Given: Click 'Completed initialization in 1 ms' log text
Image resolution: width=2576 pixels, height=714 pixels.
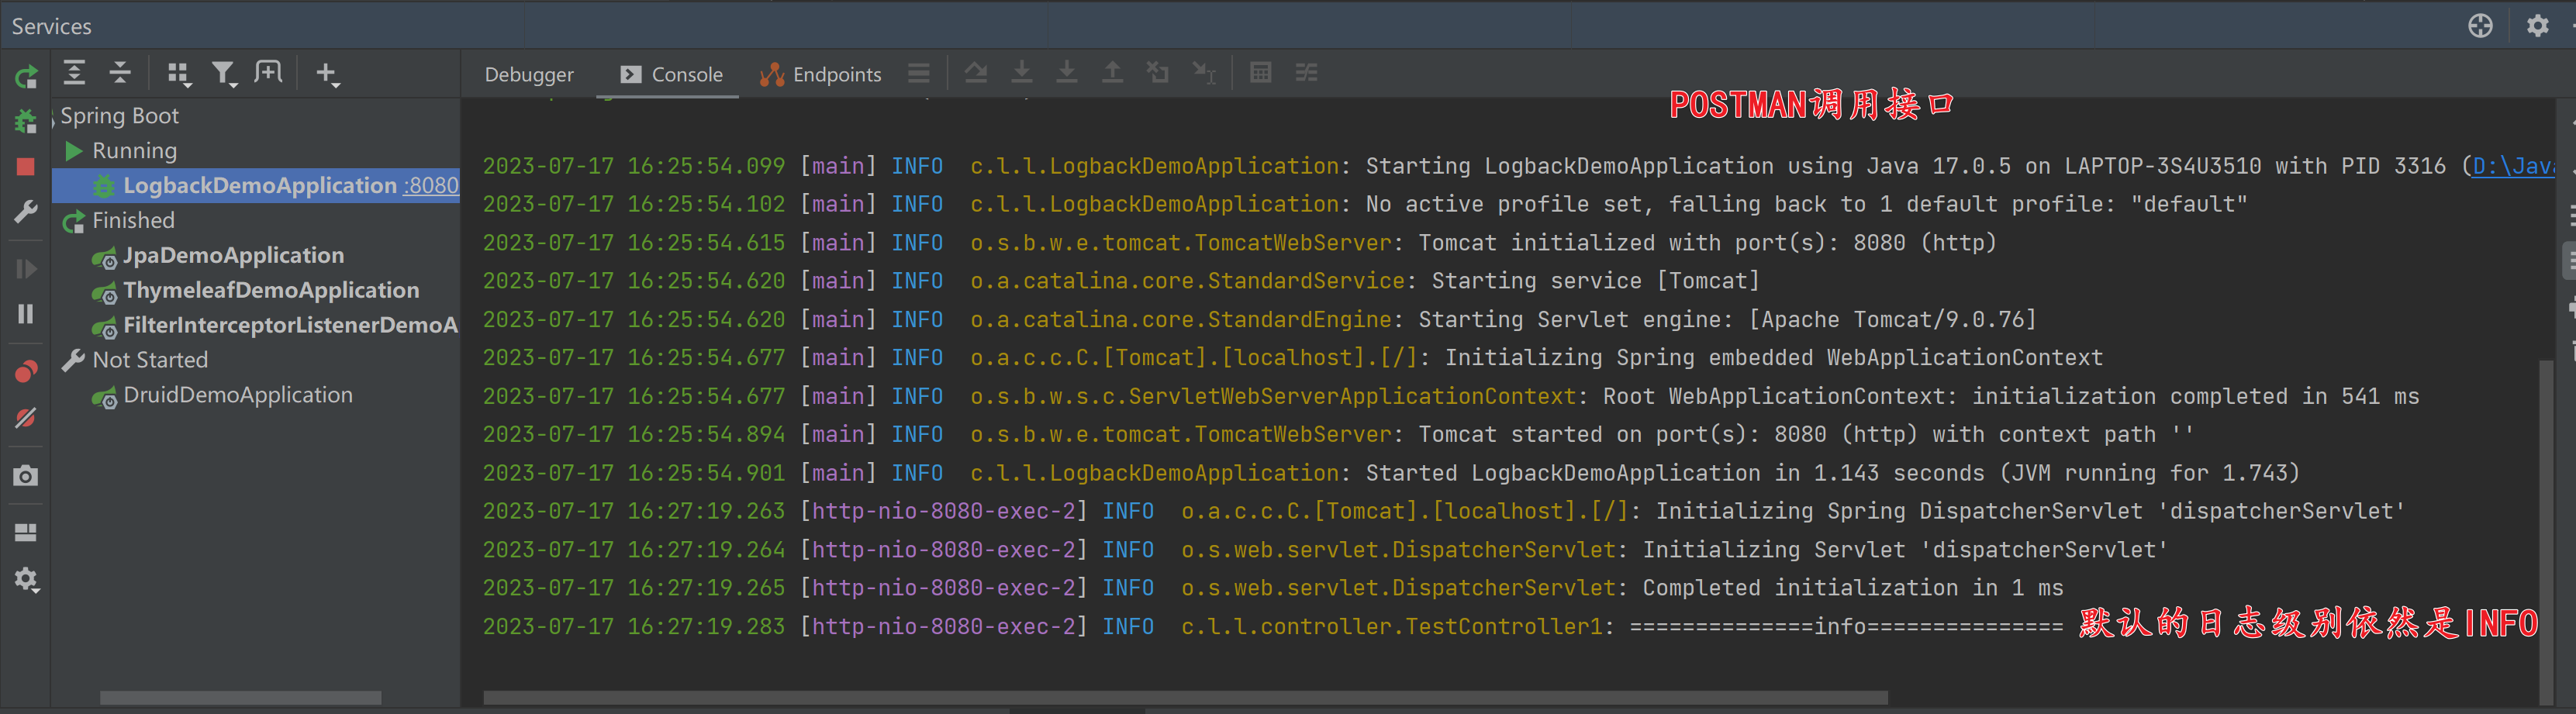Looking at the screenshot, I should pos(1852,588).
